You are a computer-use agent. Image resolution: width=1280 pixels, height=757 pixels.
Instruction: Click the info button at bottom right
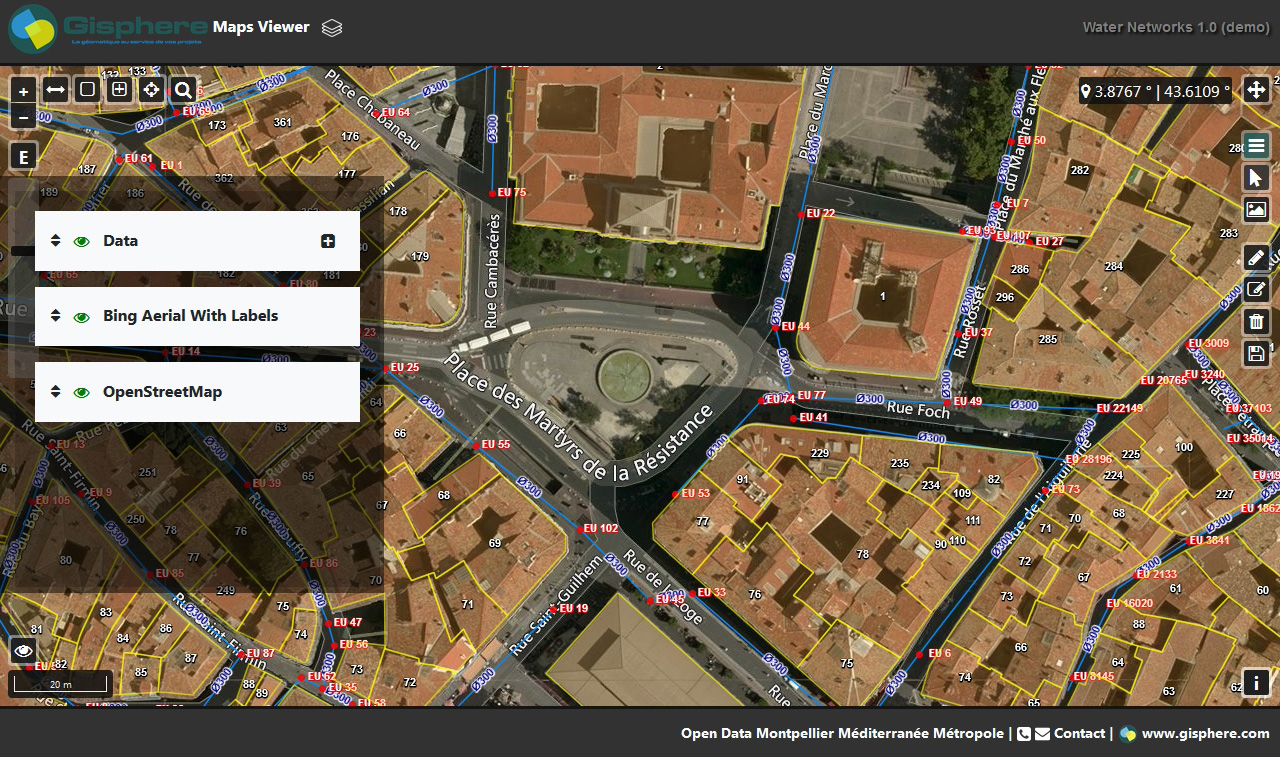1256,682
